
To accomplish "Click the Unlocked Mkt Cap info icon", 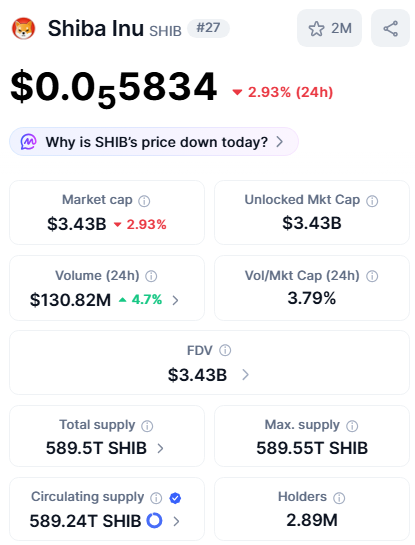I will tap(372, 201).
